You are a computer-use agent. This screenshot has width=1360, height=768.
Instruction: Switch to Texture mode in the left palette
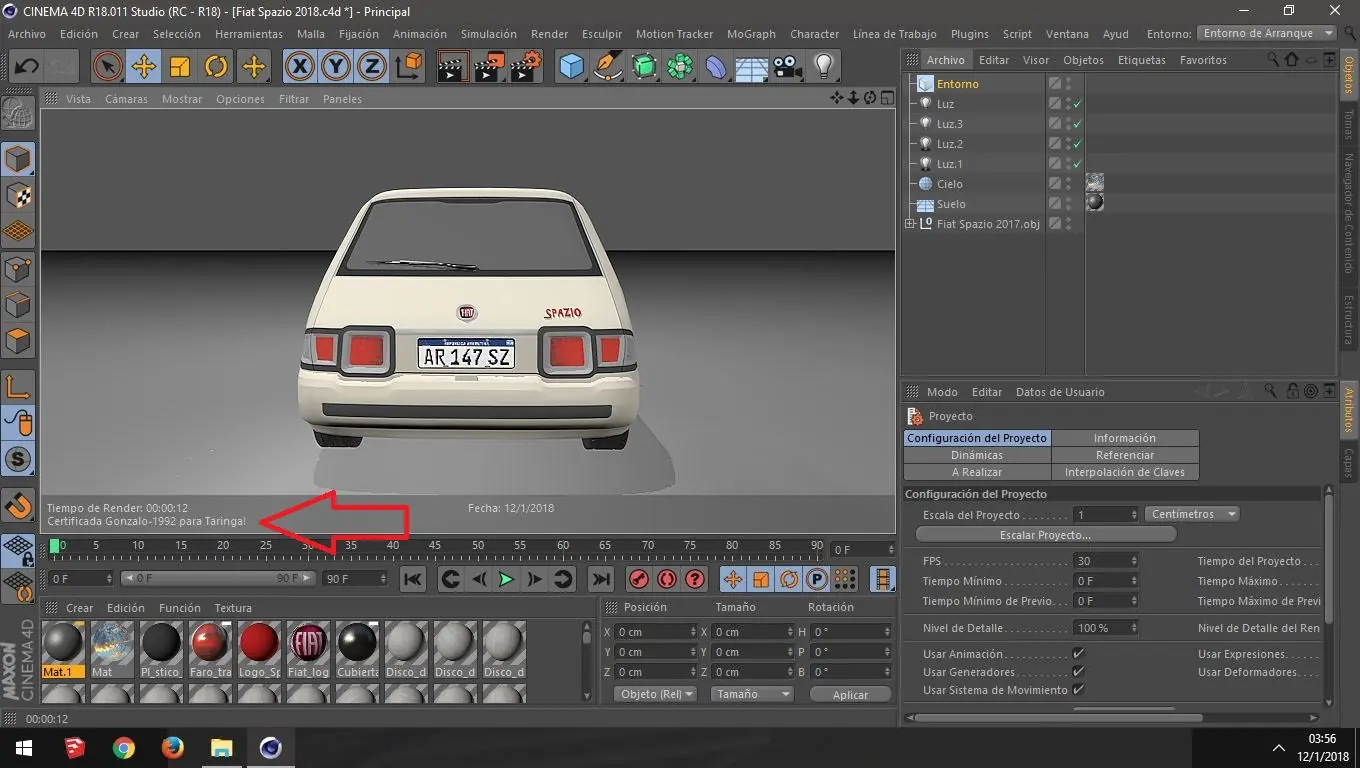(x=18, y=195)
